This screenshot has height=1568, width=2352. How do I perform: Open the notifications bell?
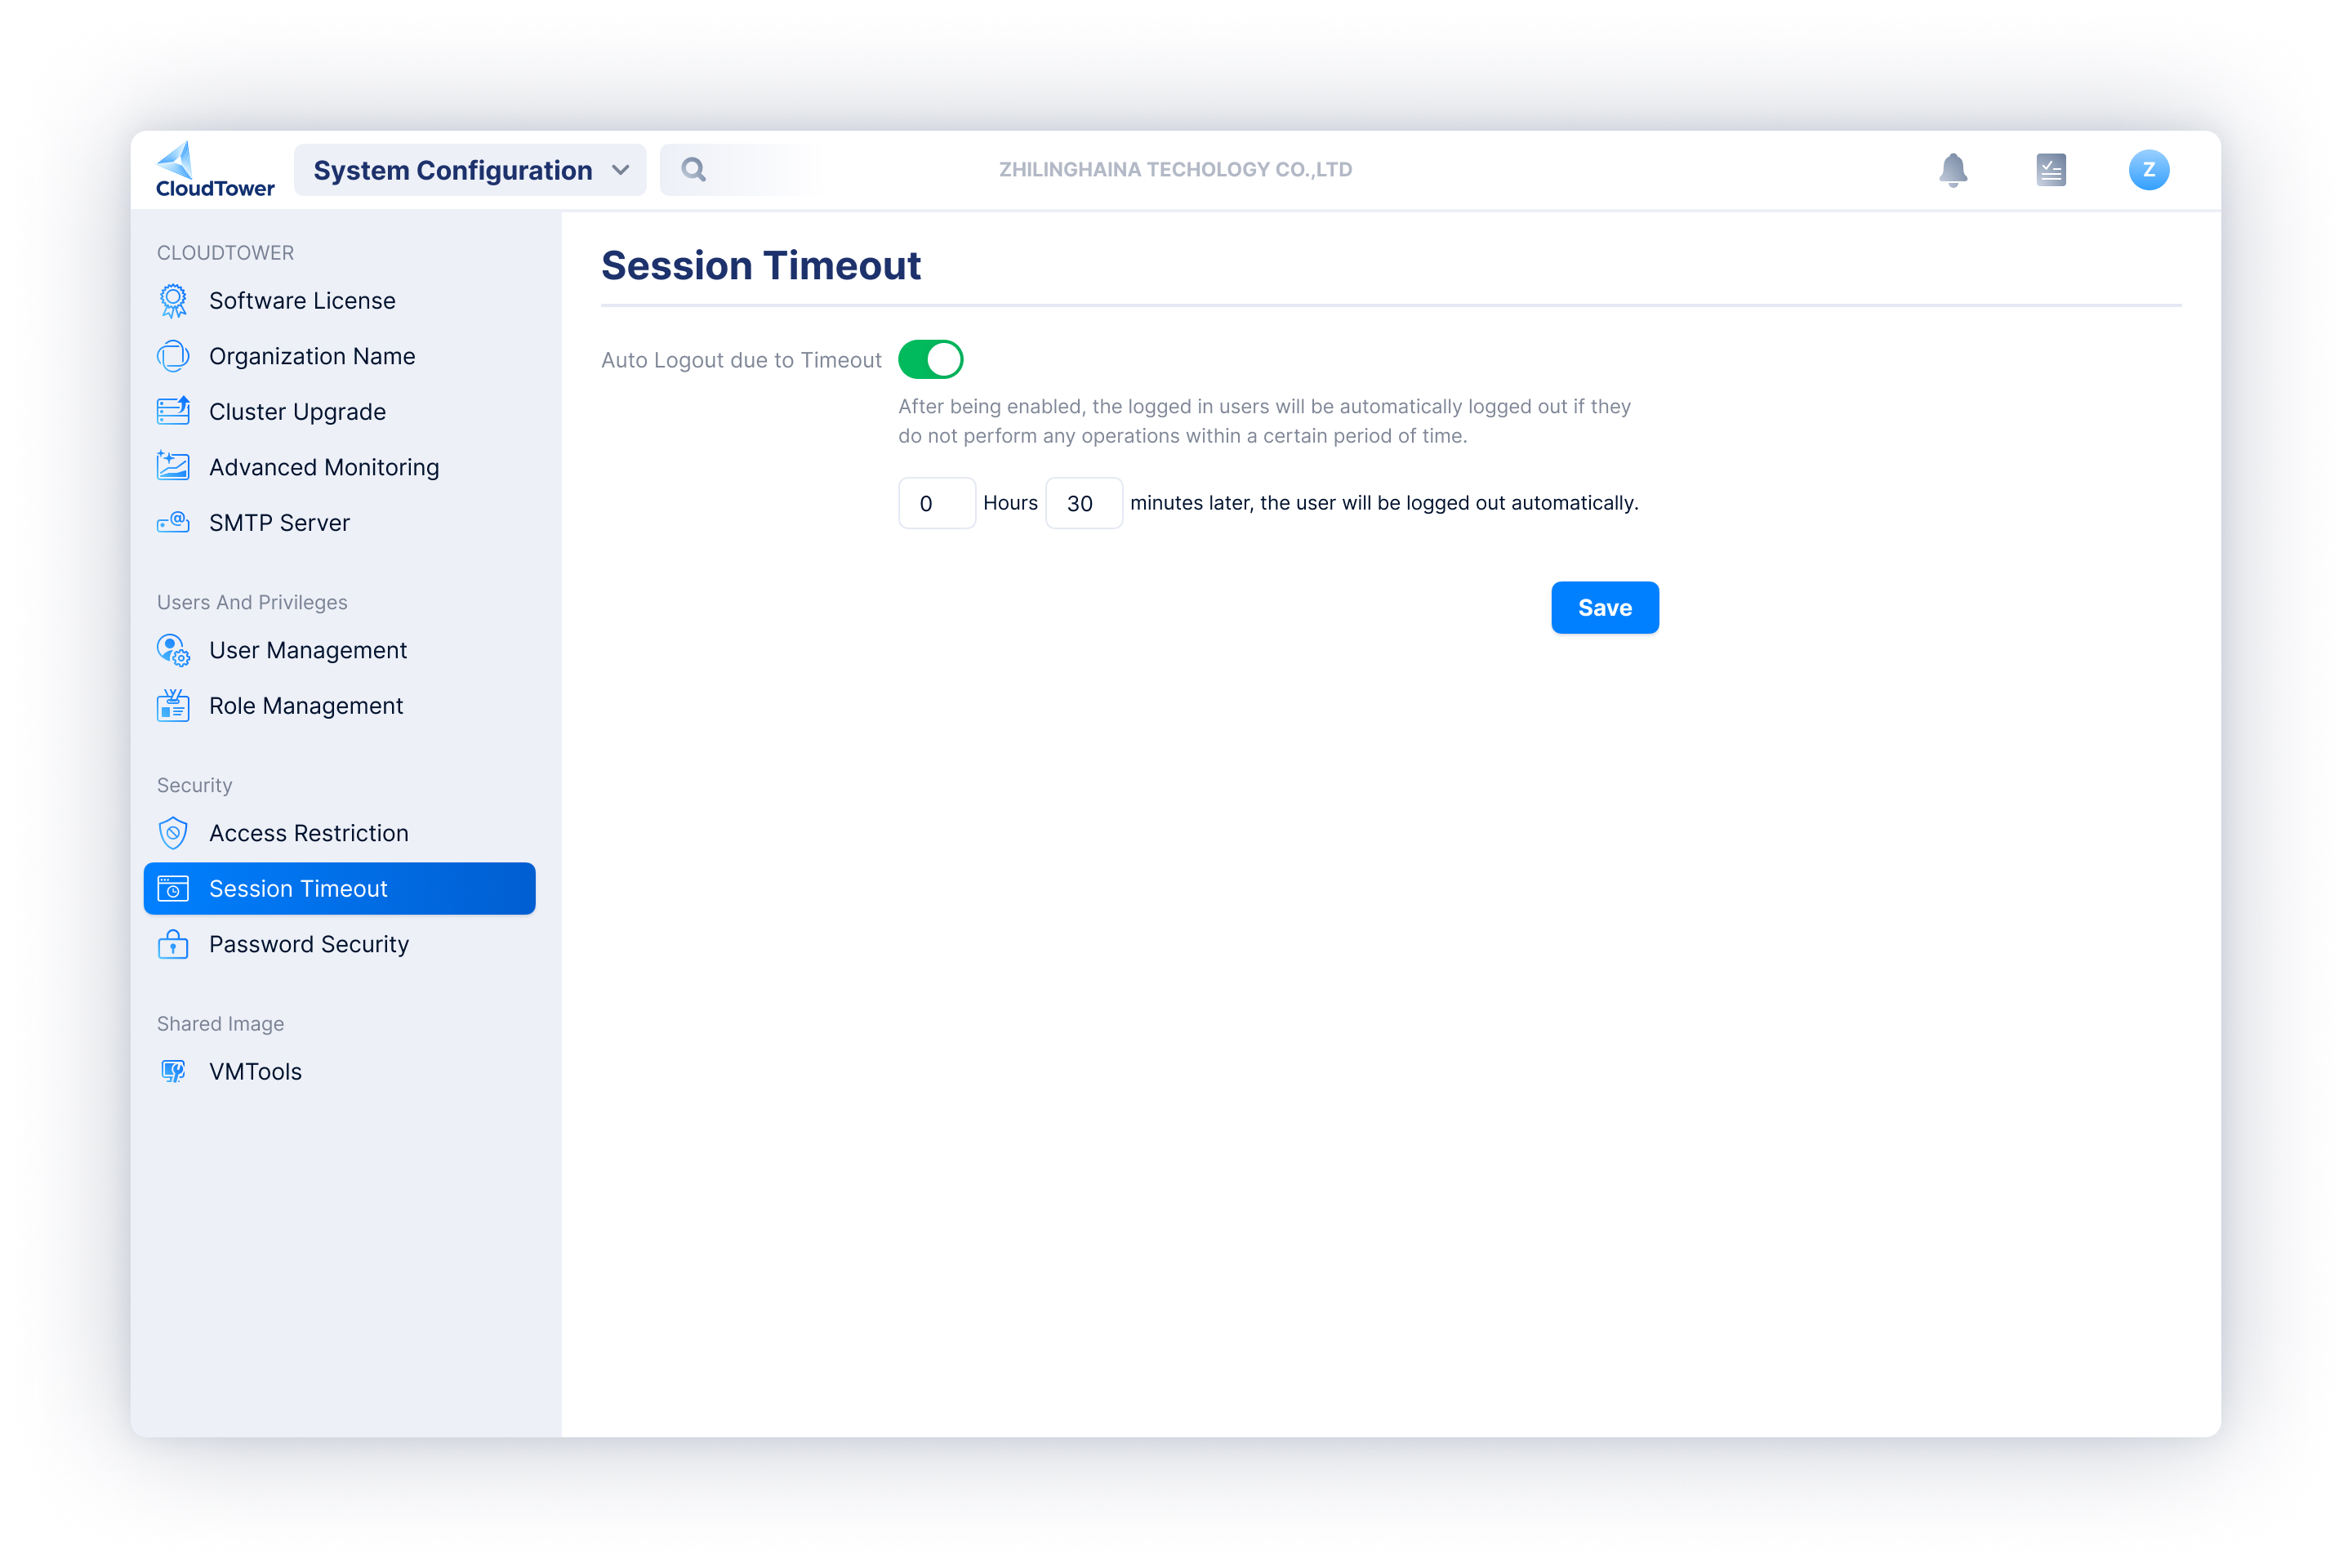(1953, 170)
